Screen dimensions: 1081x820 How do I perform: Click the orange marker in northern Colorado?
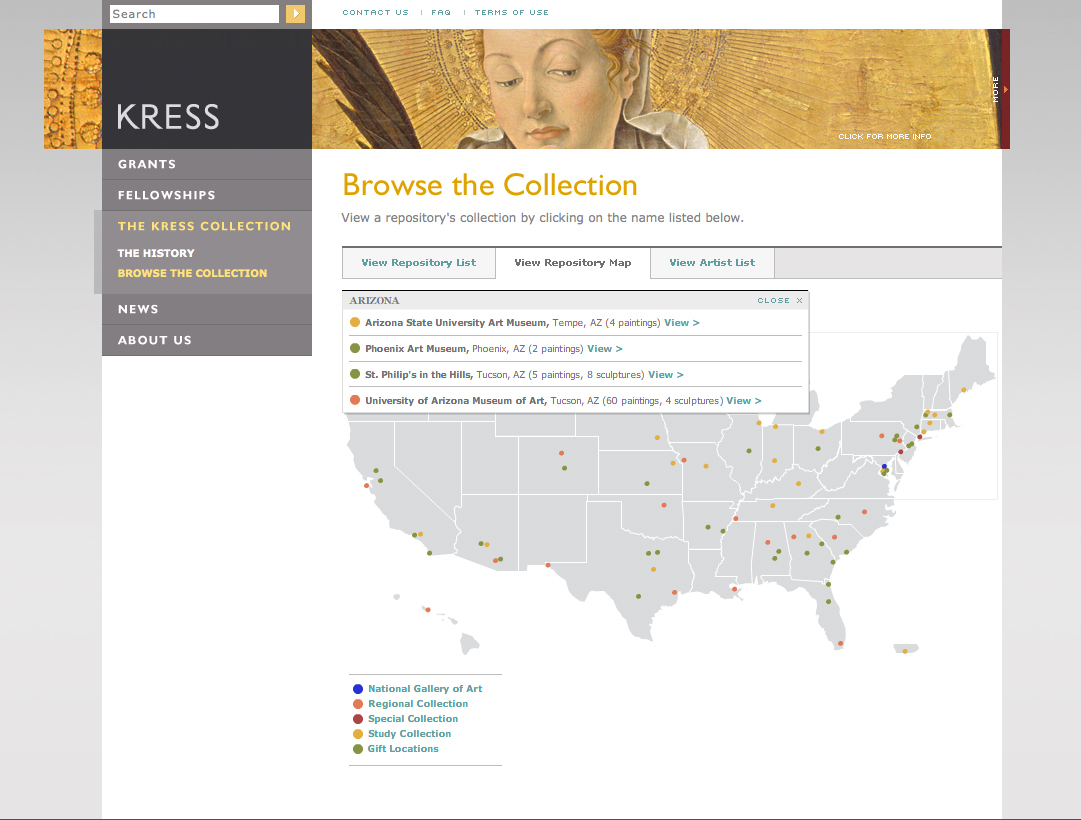point(562,453)
